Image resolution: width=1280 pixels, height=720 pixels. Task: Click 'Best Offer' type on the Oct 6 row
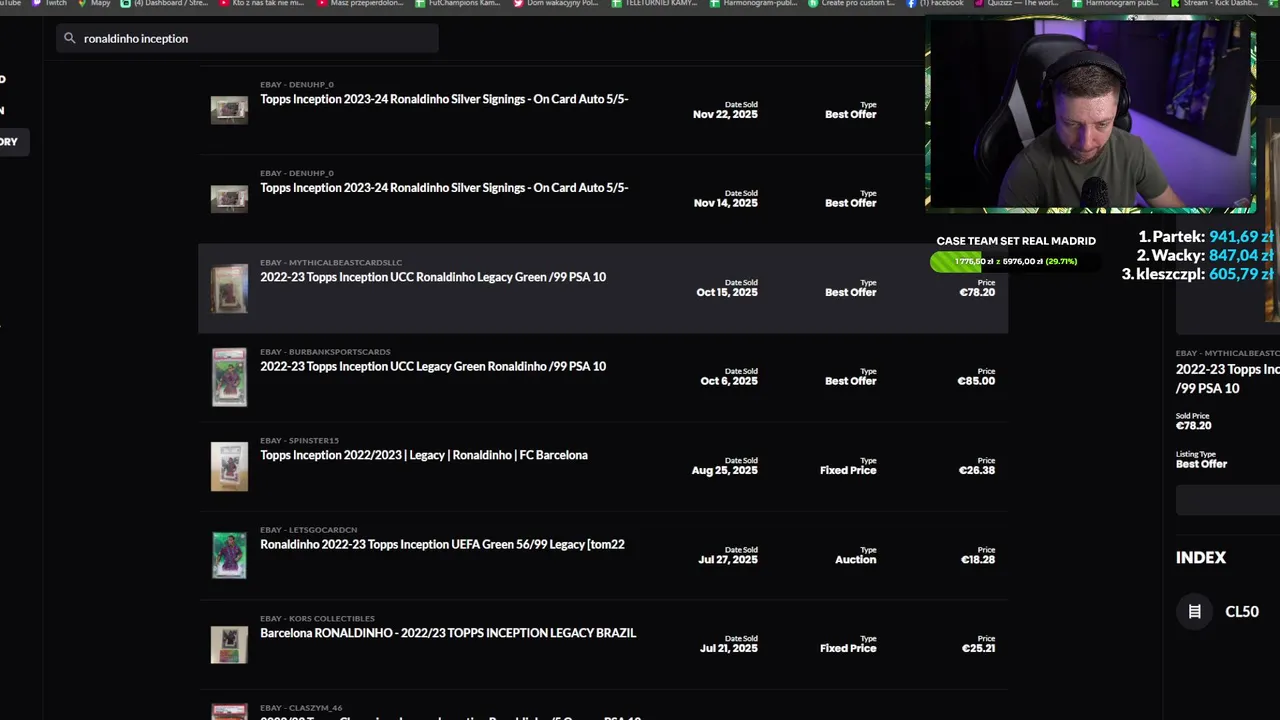click(x=851, y=381)
